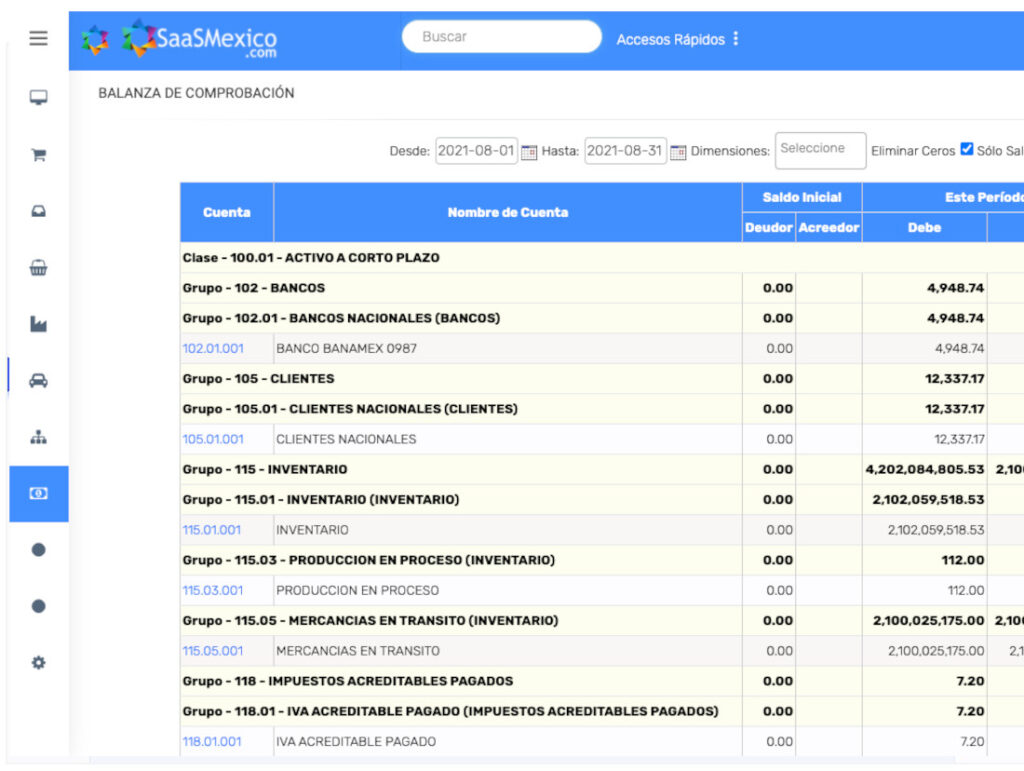Open the calendar picker next to Desde date
Viewport: 1024px width, 771px height.
531,150
